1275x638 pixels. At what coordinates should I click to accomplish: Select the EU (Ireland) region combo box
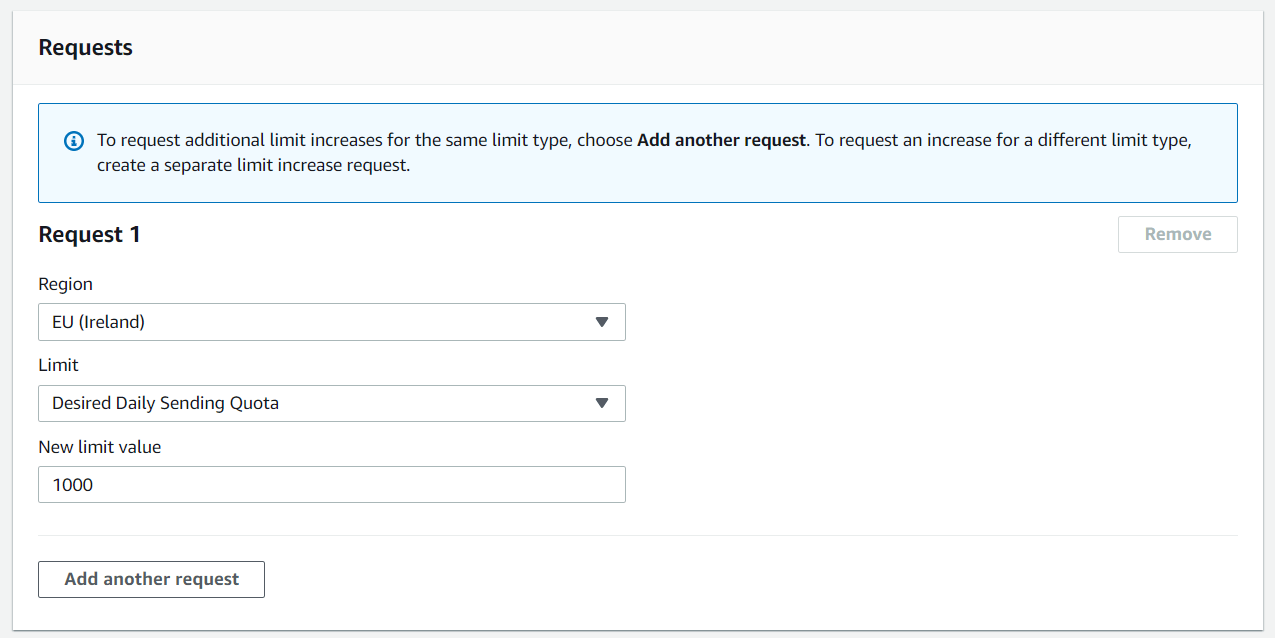(320, 322)
